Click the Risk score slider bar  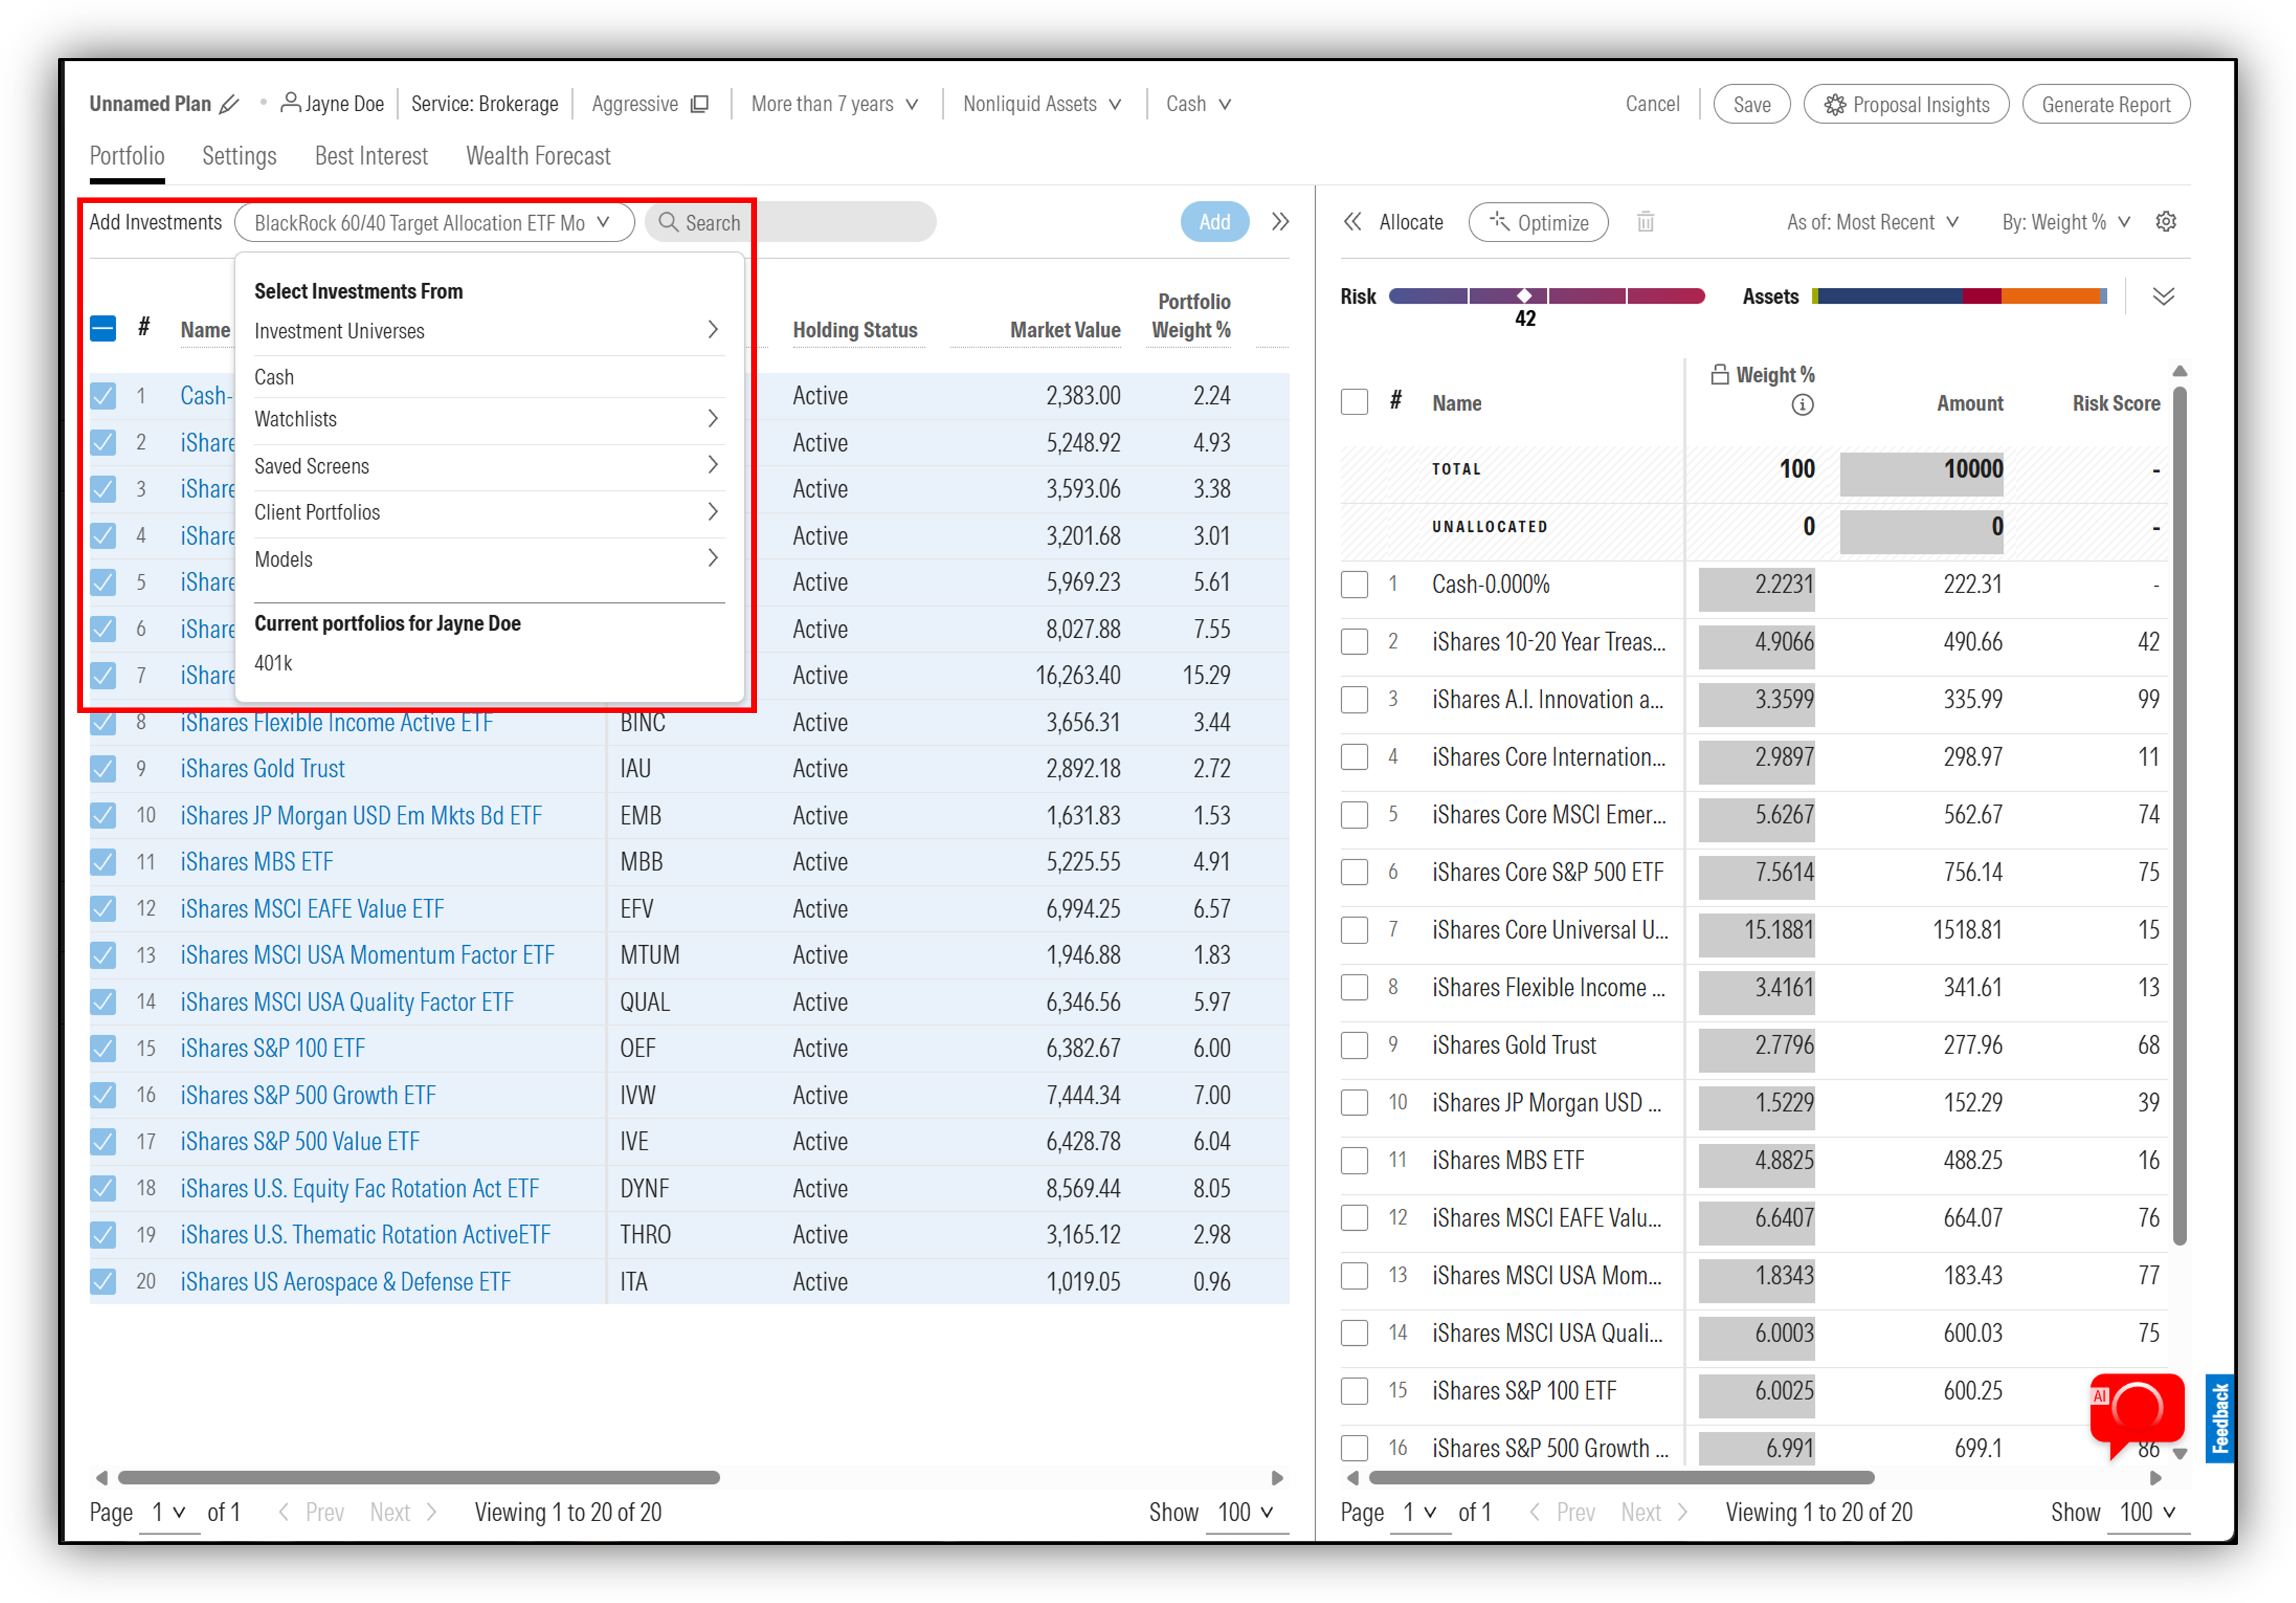(x=1546, y=296)
